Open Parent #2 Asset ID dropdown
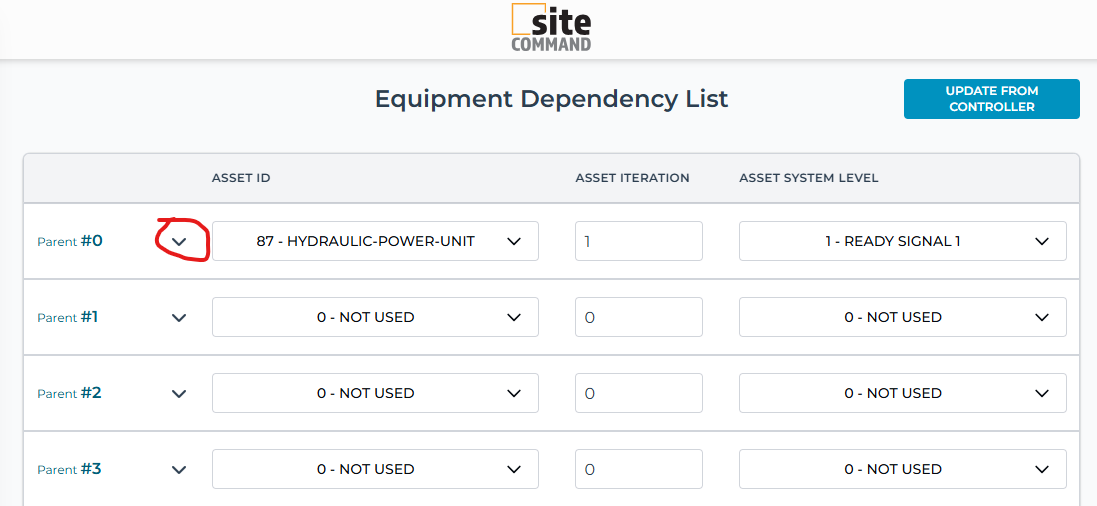 375,393
